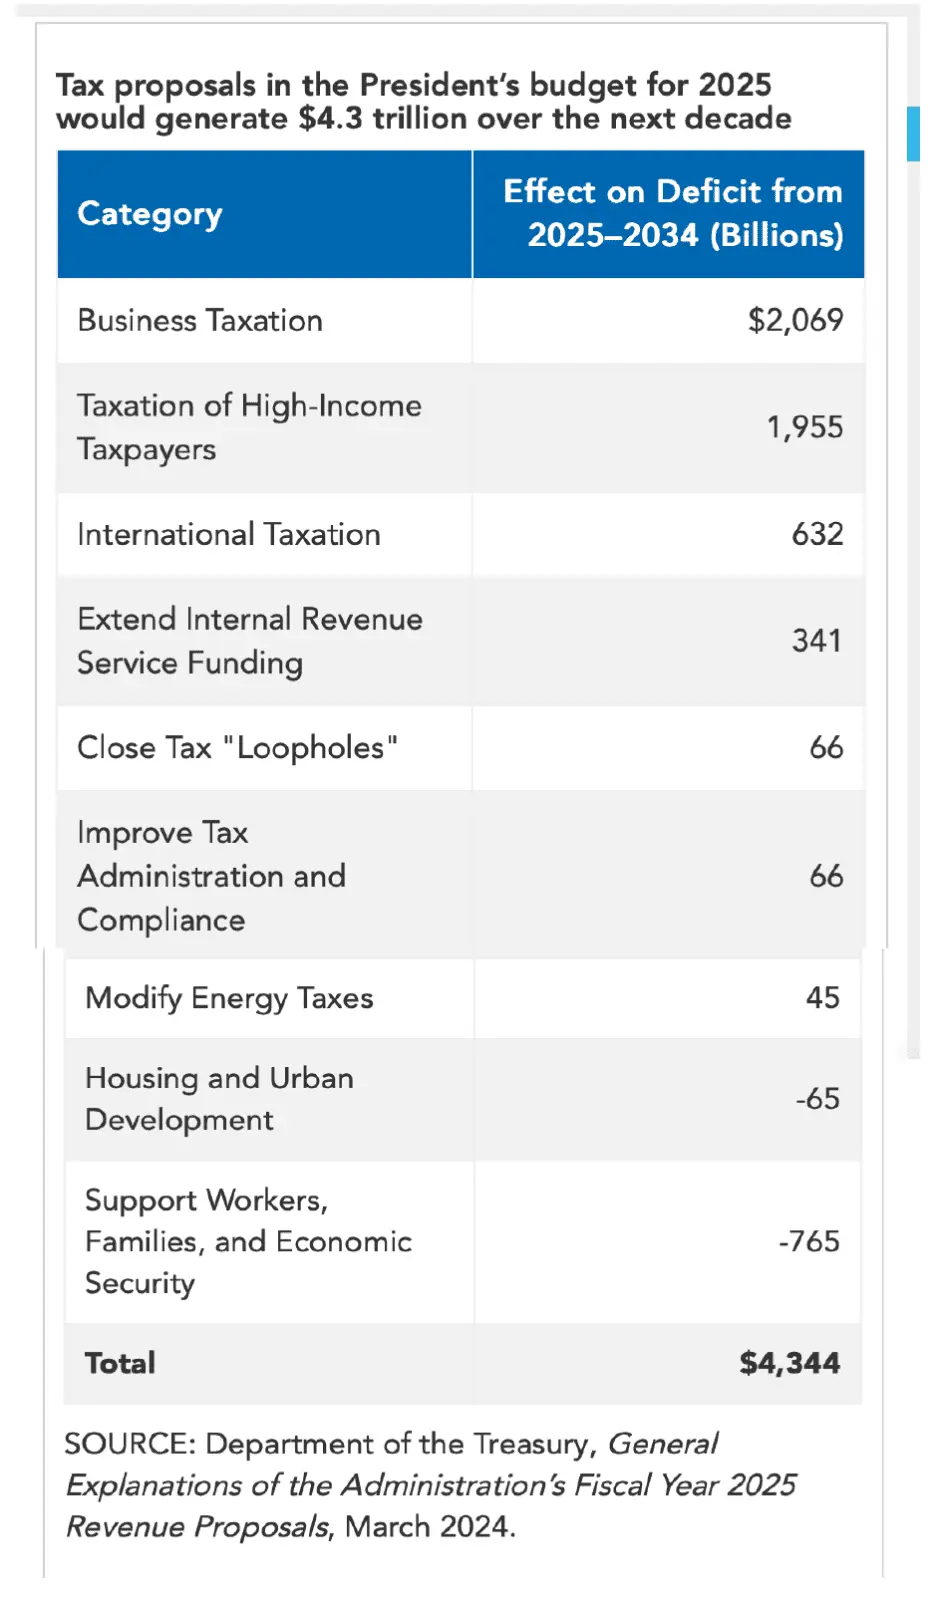Select Improve Tax Administration and Compliance row
This screenshot has height=1600, width=941.
[x=211, y=876]
